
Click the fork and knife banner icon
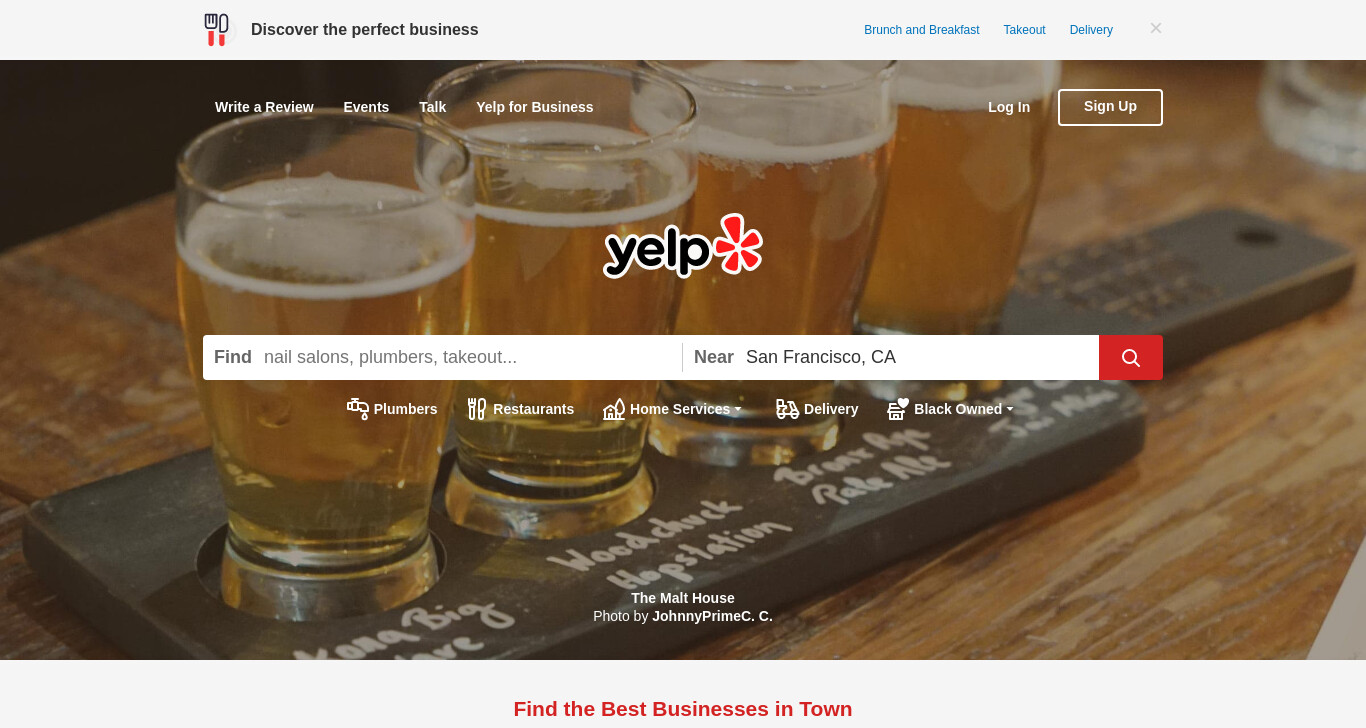[216, 29]
